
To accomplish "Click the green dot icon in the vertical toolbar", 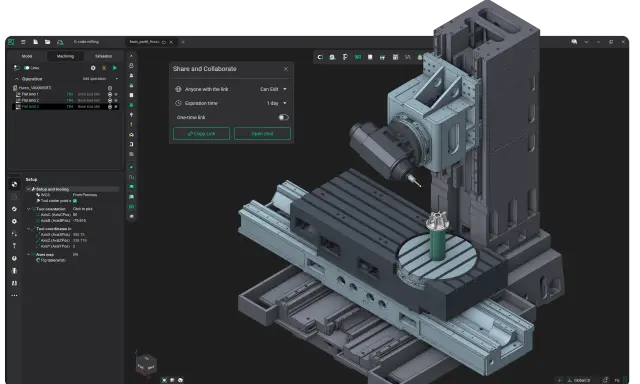I will (x=131, y=167).
